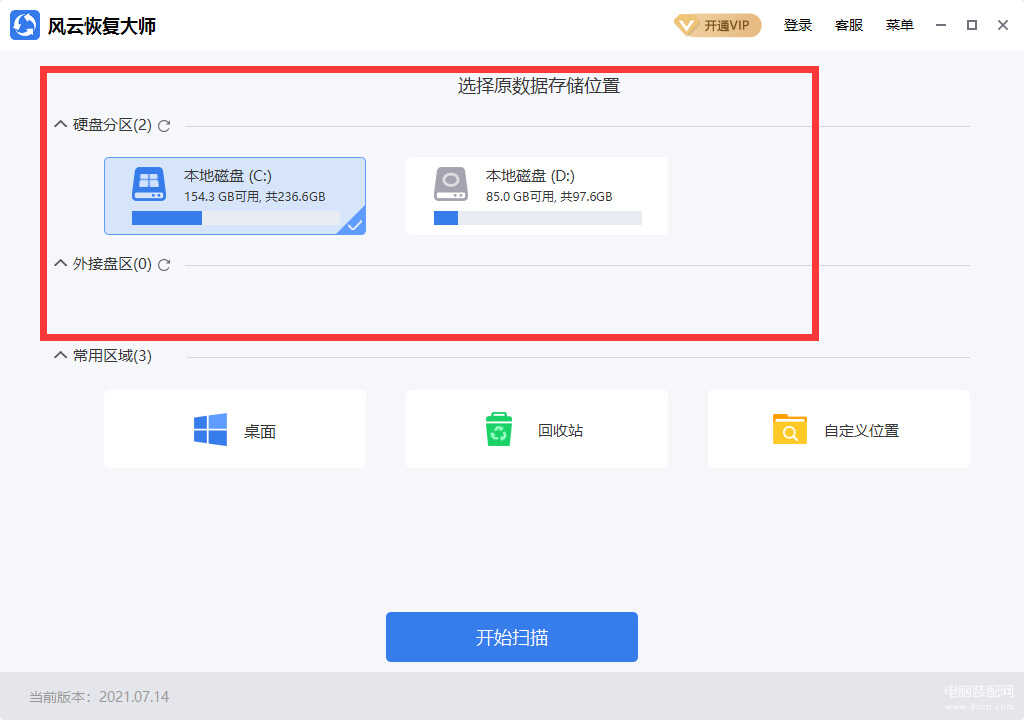Close the application window
This screenshot has width=1024, height=720.
coord(1003,25)
